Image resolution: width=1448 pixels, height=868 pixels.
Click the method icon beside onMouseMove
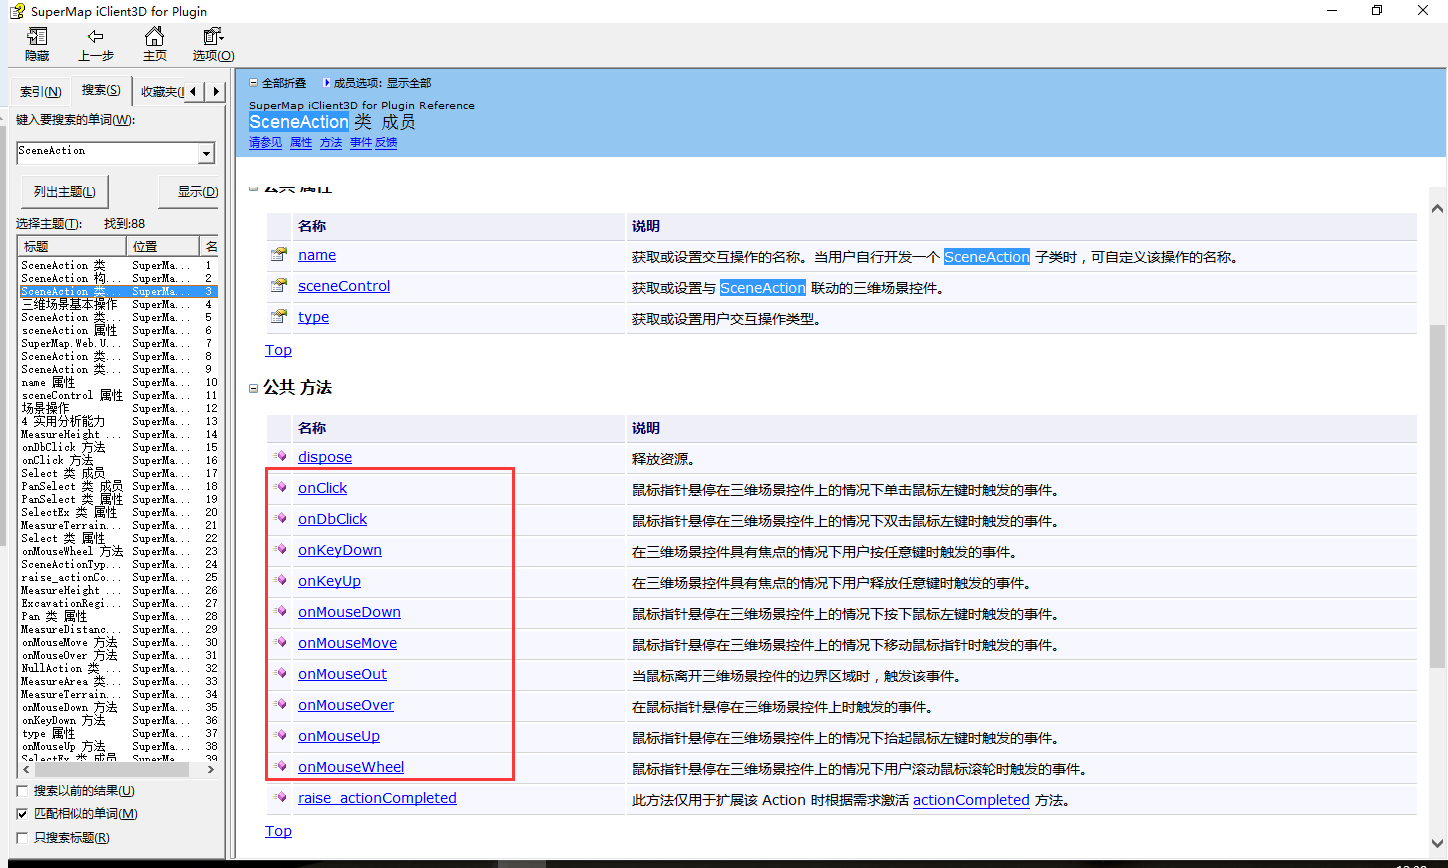point(280,643)
